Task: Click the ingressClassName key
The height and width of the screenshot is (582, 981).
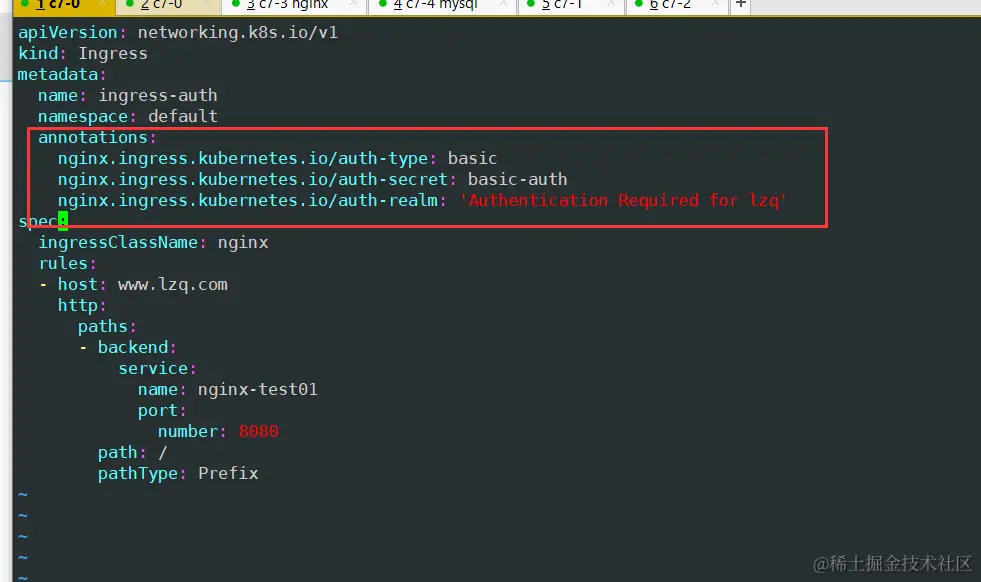Action: pos(118,243)
